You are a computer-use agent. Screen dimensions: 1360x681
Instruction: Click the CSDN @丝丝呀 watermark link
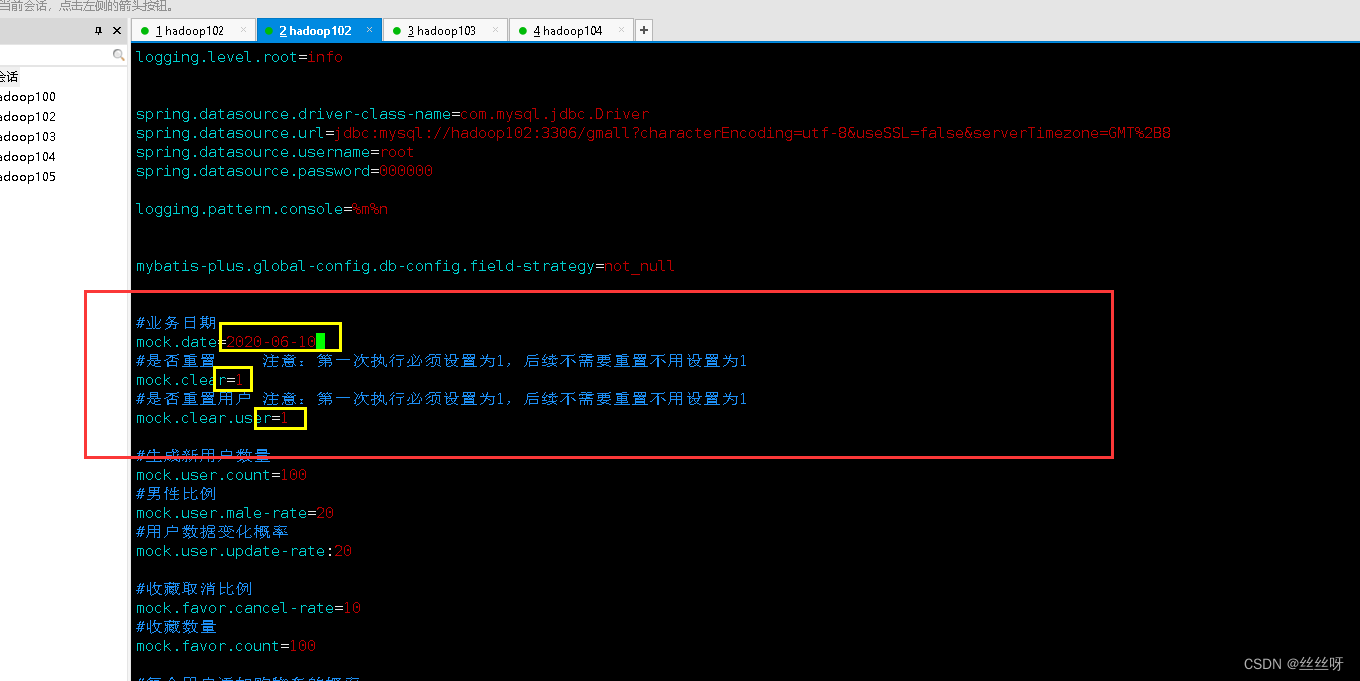coord(1292,663)
